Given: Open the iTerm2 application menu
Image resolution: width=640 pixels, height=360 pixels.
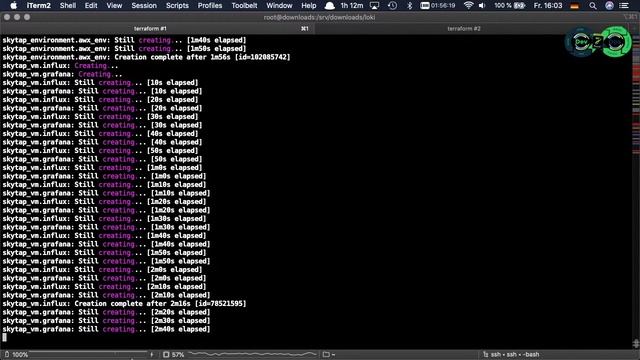Looking at the screenshot, I should (39, 6).
